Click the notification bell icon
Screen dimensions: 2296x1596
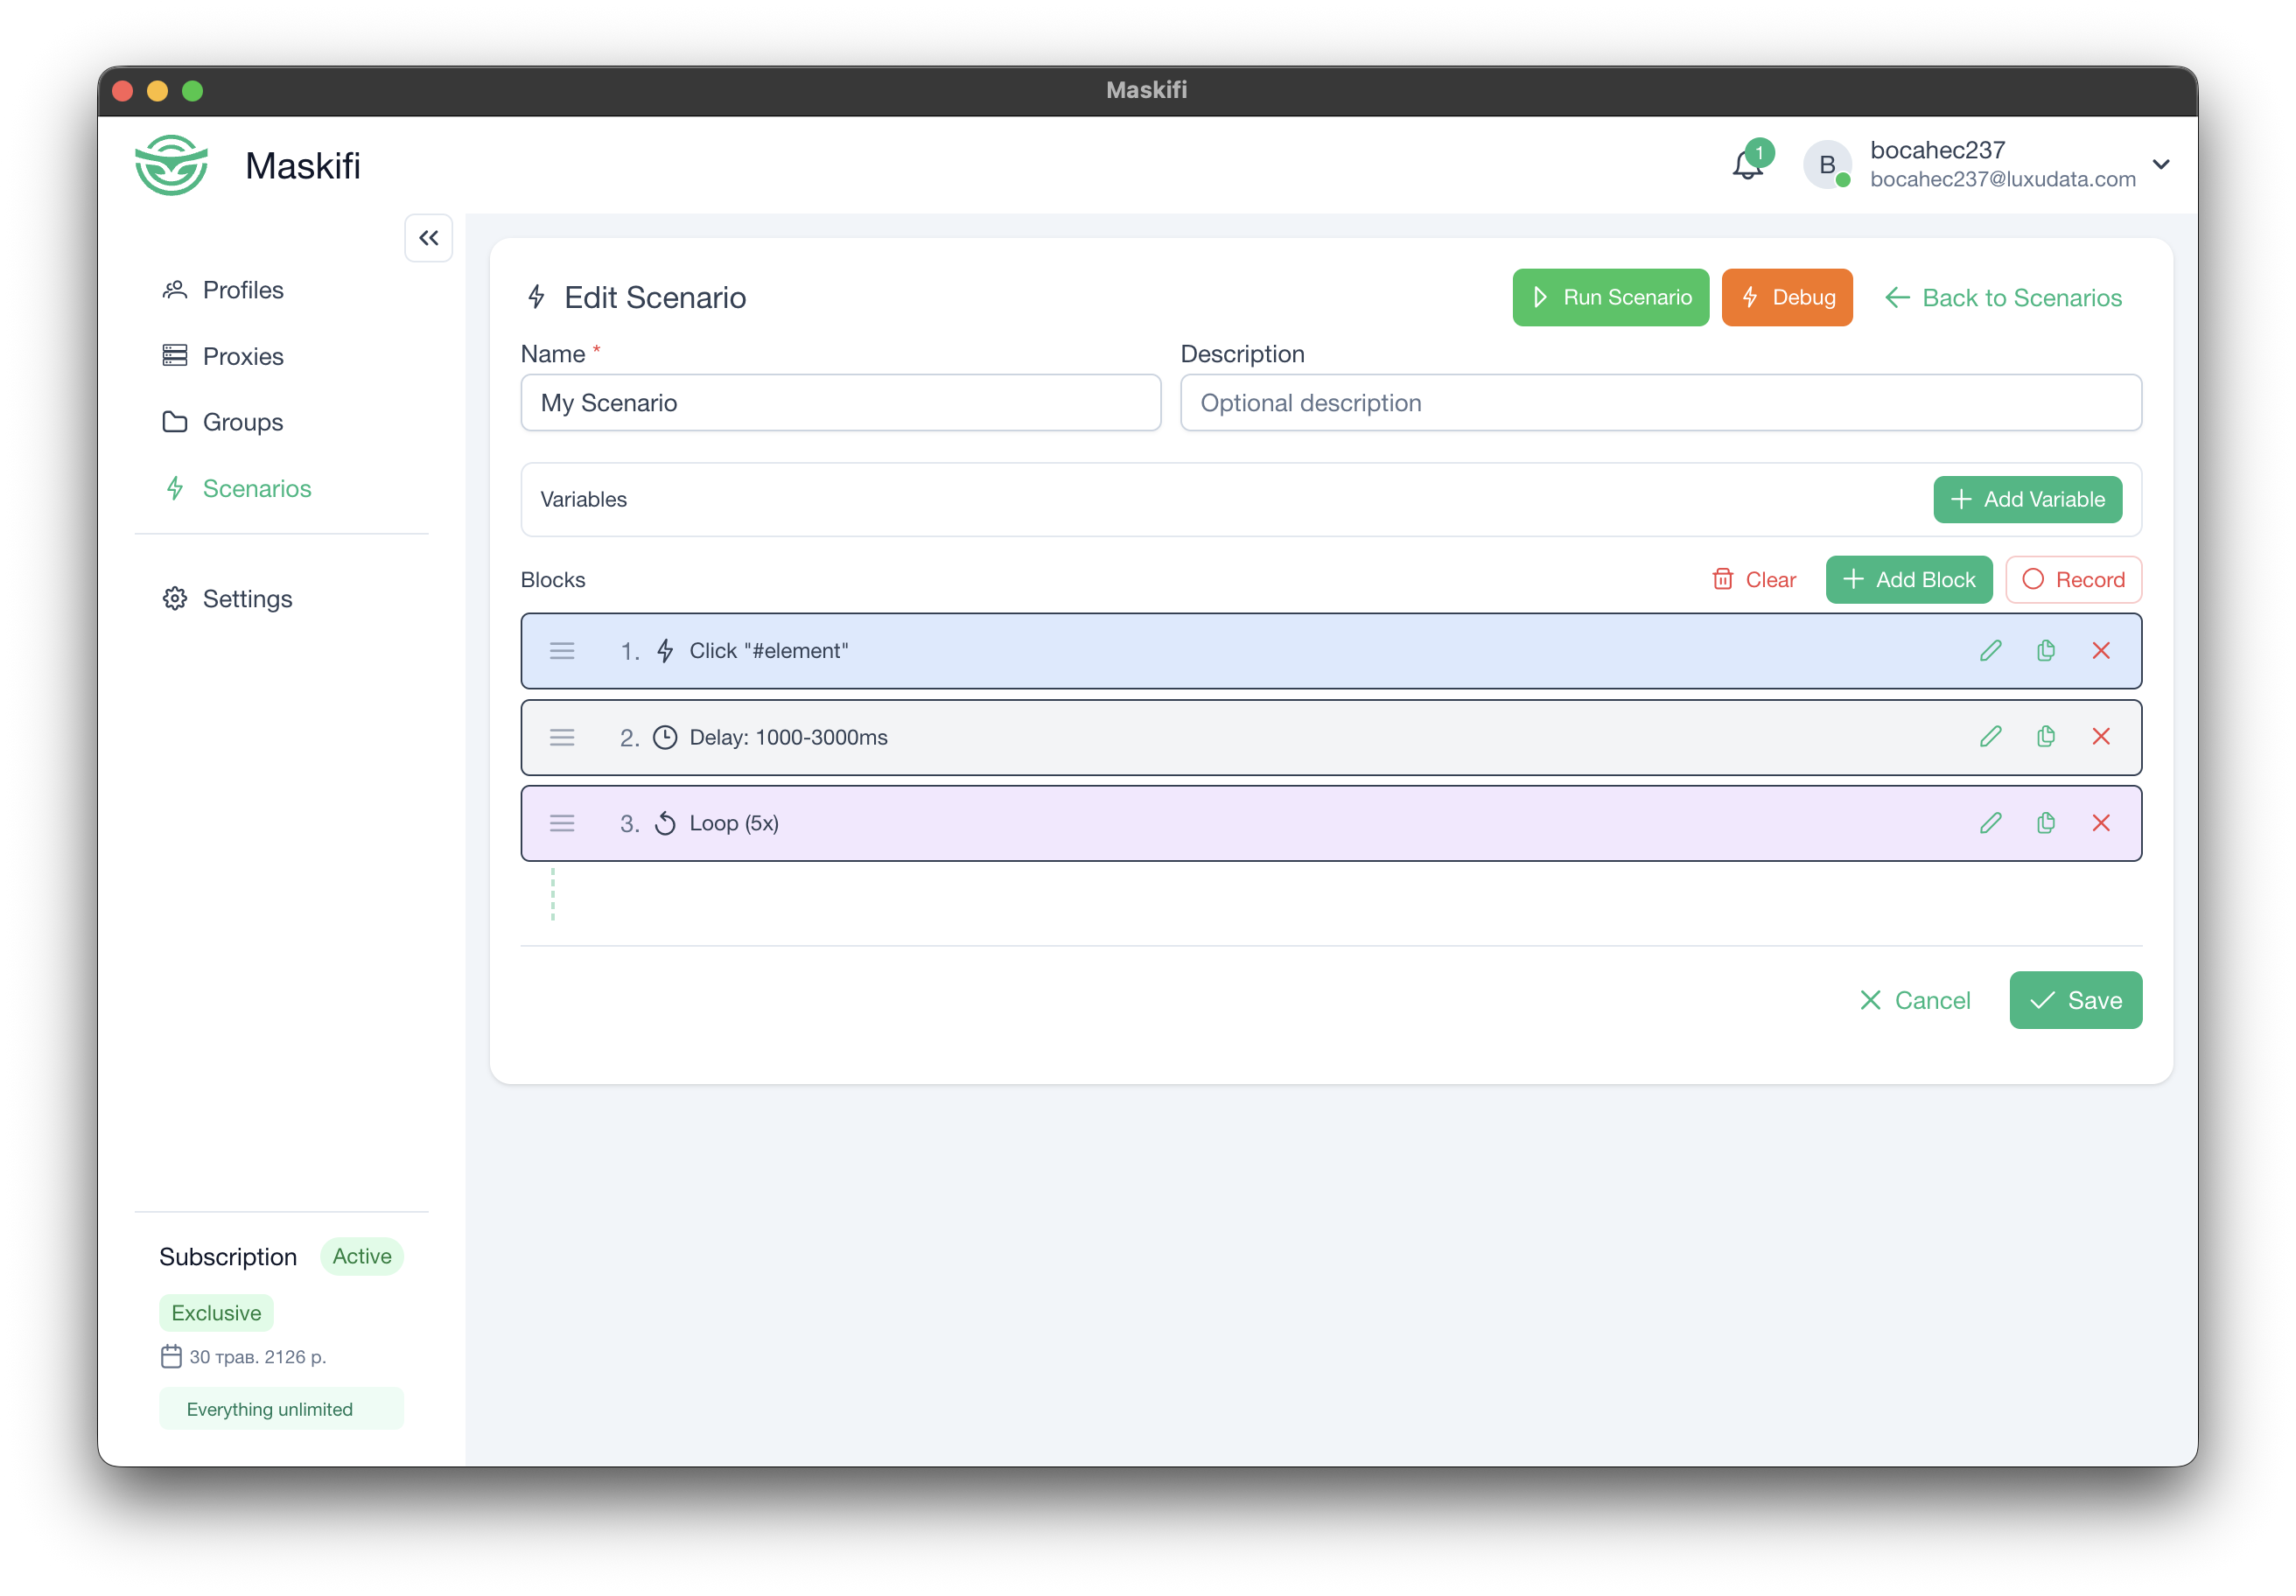click(x=1747, y=165)
